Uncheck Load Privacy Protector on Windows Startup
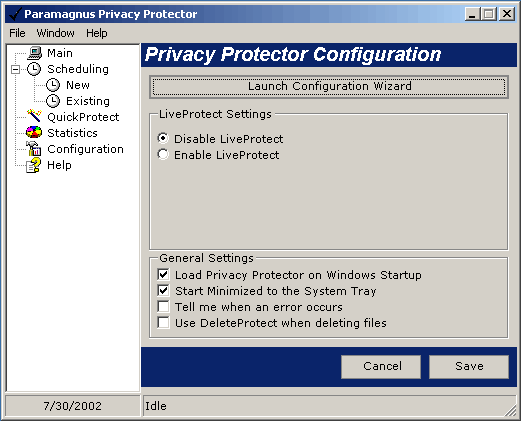 coord(163,274)
